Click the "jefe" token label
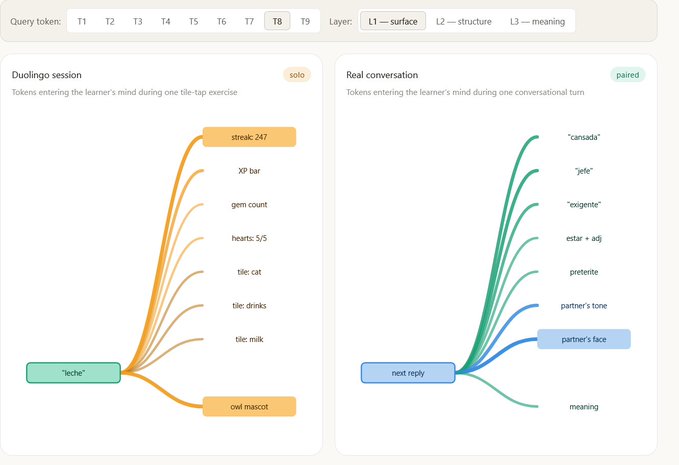Image resolution: width=679 pixels, height=465 pixels. [584, 171]
